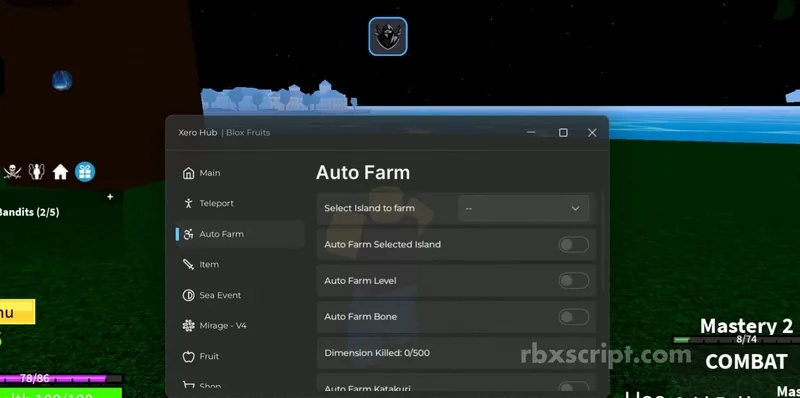Select the Auto Farm tab
This screenshot has height=398, width=800.
pyautogui.click(x=240, y=234)
